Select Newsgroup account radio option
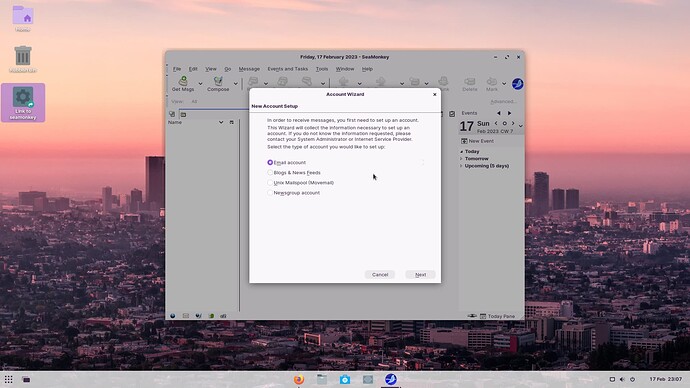The height and width of the screenshot is (388, 690). [x=293, y=193]
